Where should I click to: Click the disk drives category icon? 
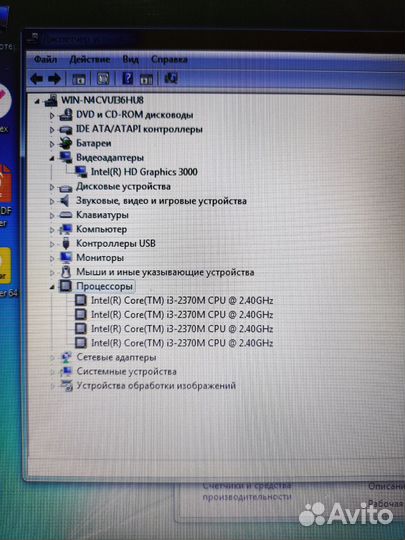point(65,188)
